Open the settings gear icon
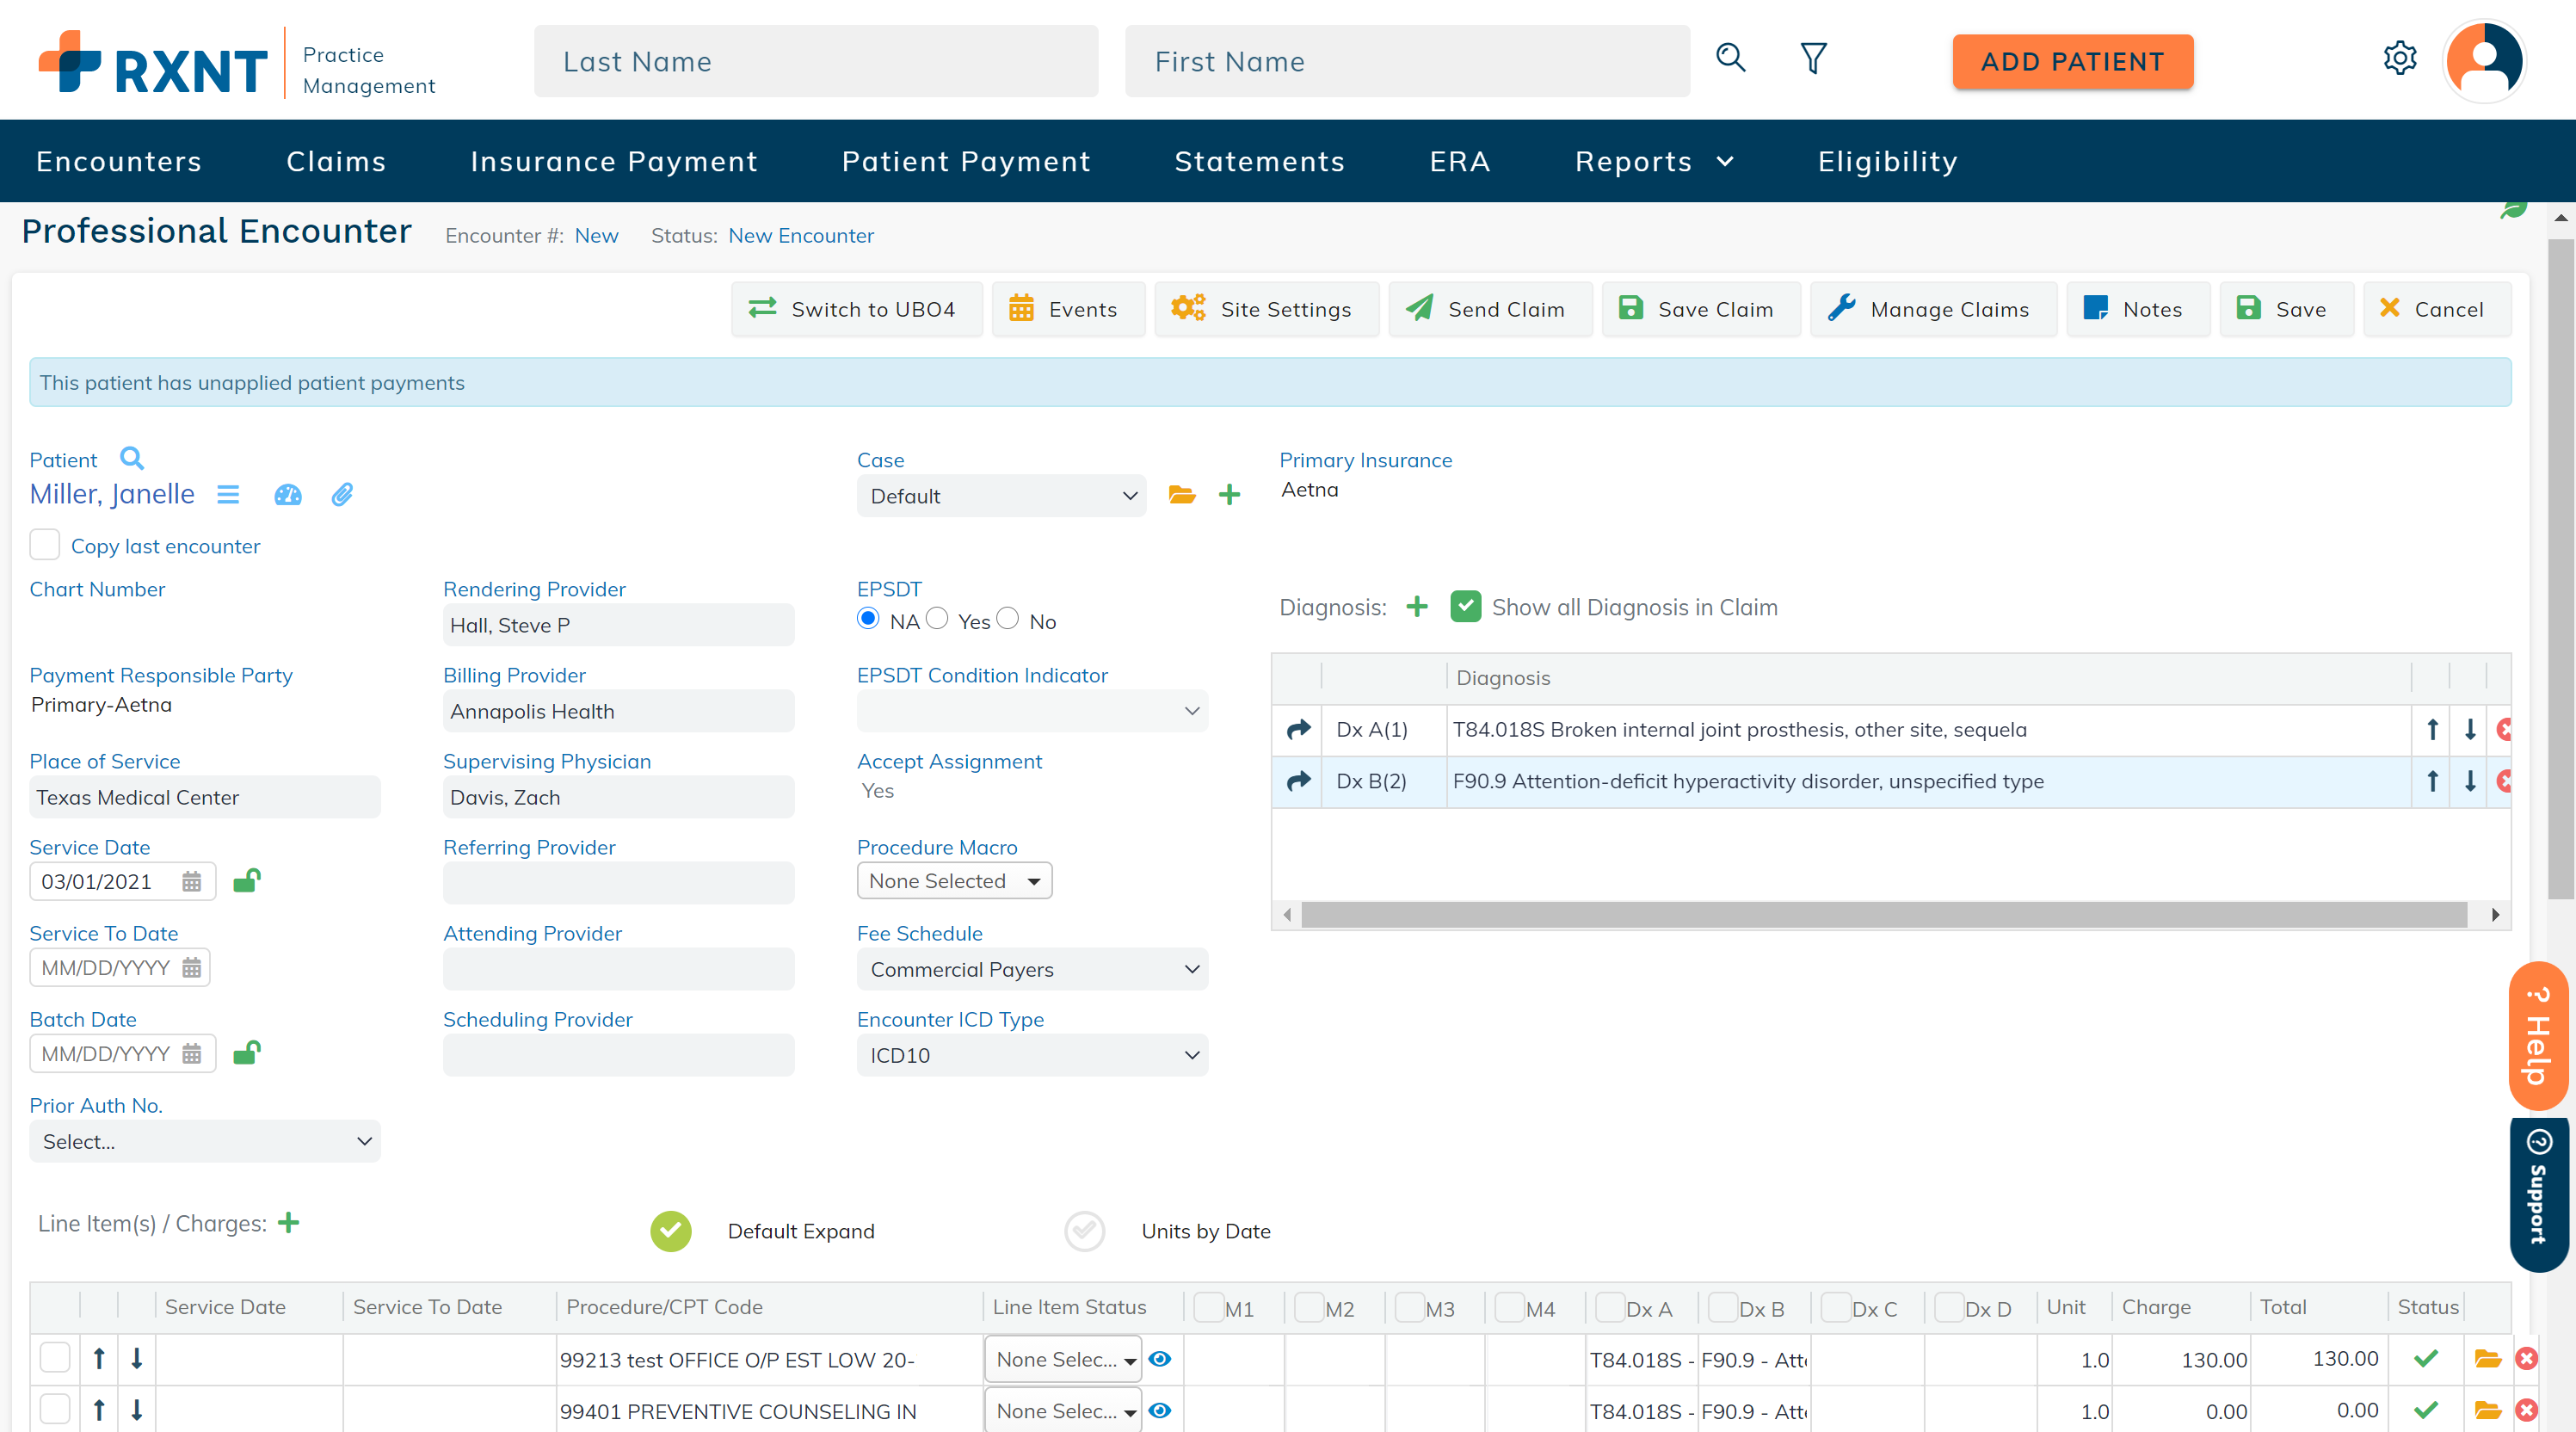The width and height of the screenshot is (2576, 1432). click(x=2400, y=58)
